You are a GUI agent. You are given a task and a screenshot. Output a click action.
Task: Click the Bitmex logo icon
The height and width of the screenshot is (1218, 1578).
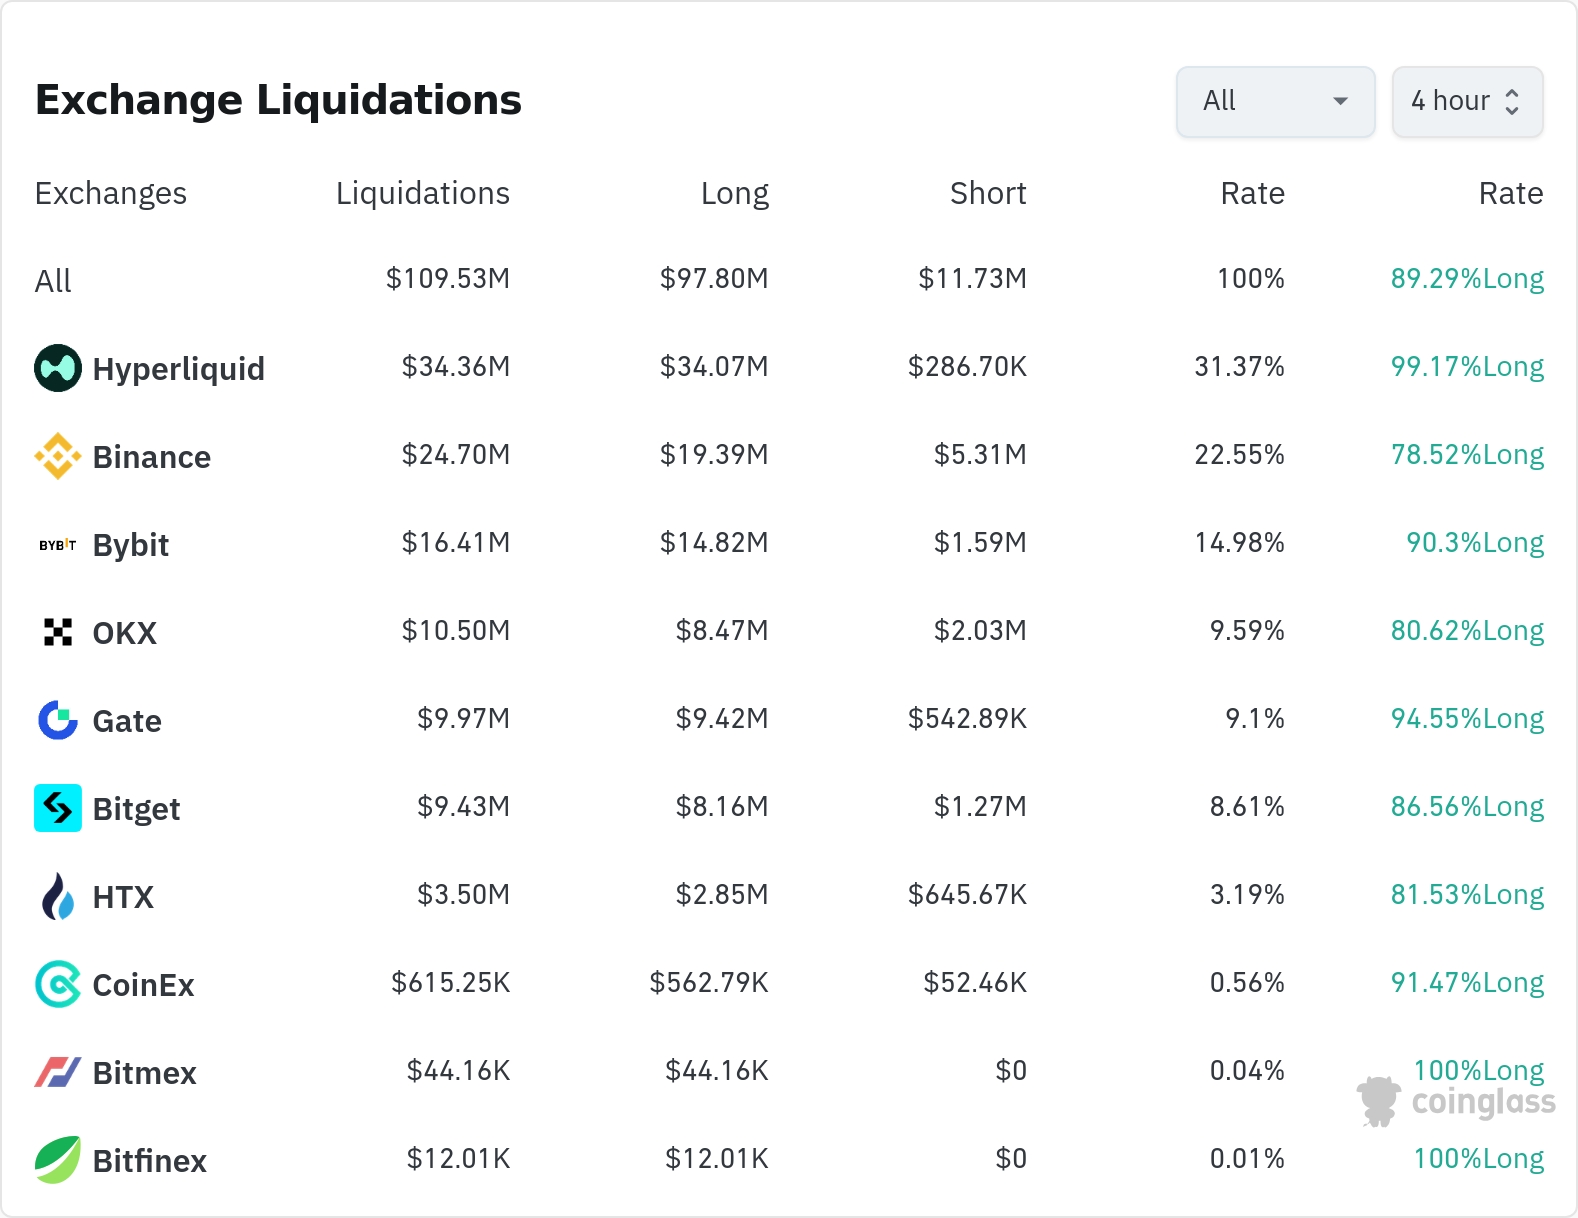pos(58,1072)
